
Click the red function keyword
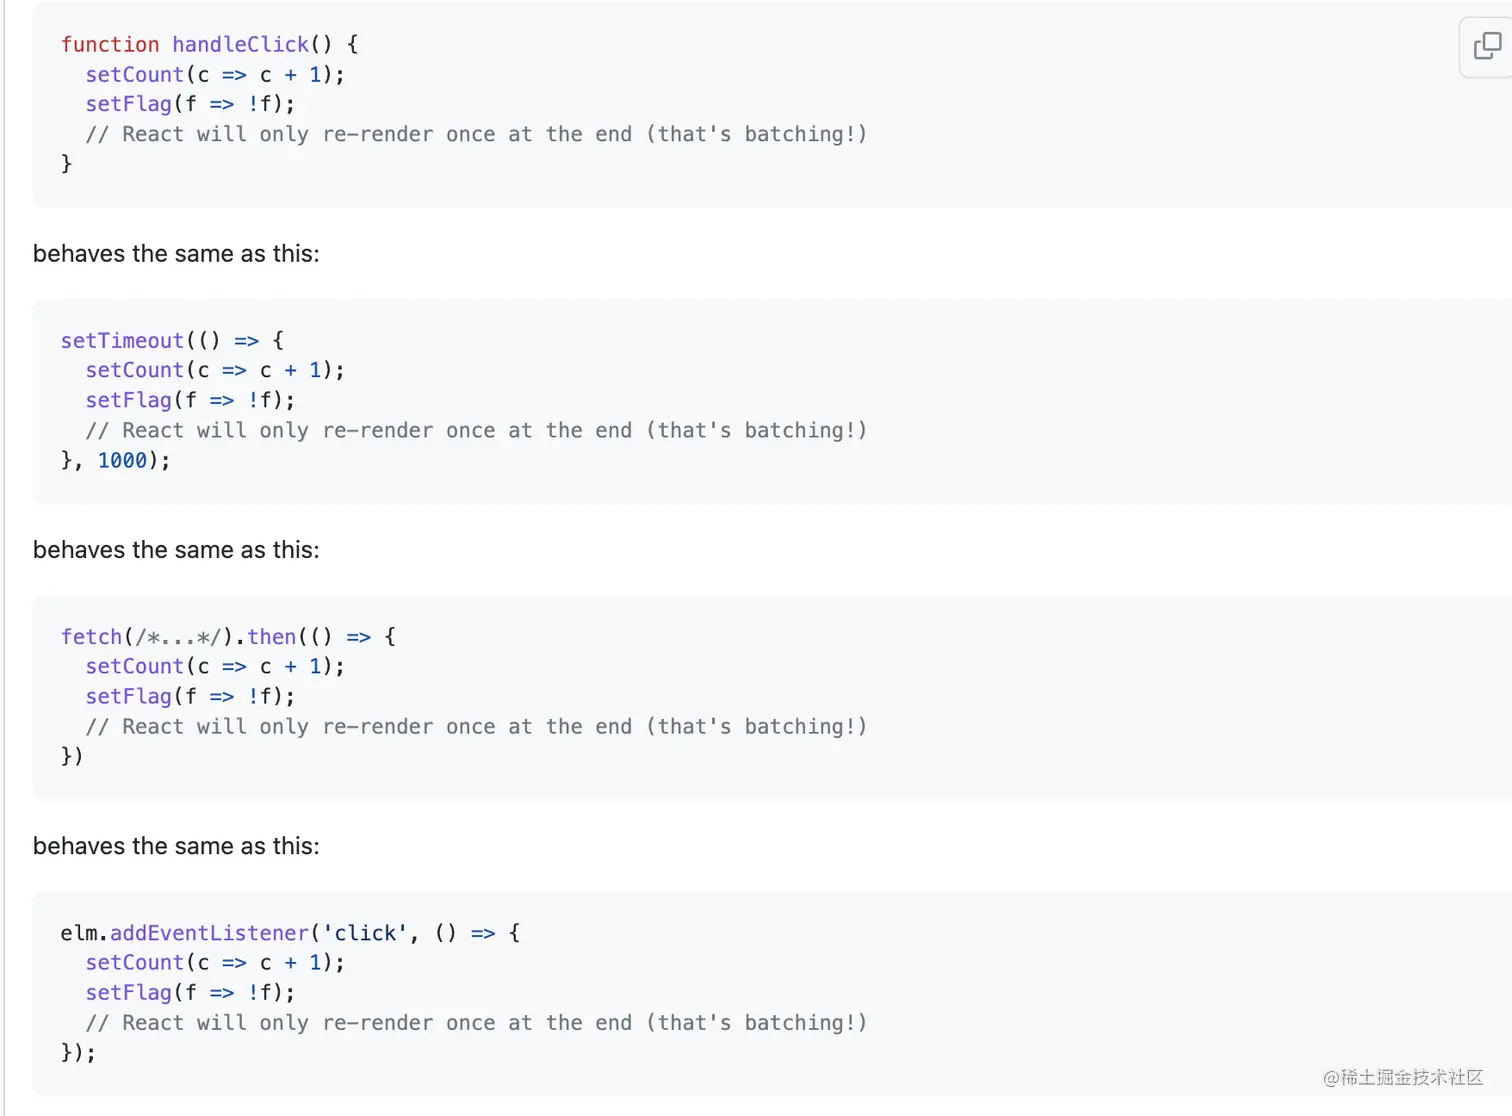coord(109,45)
